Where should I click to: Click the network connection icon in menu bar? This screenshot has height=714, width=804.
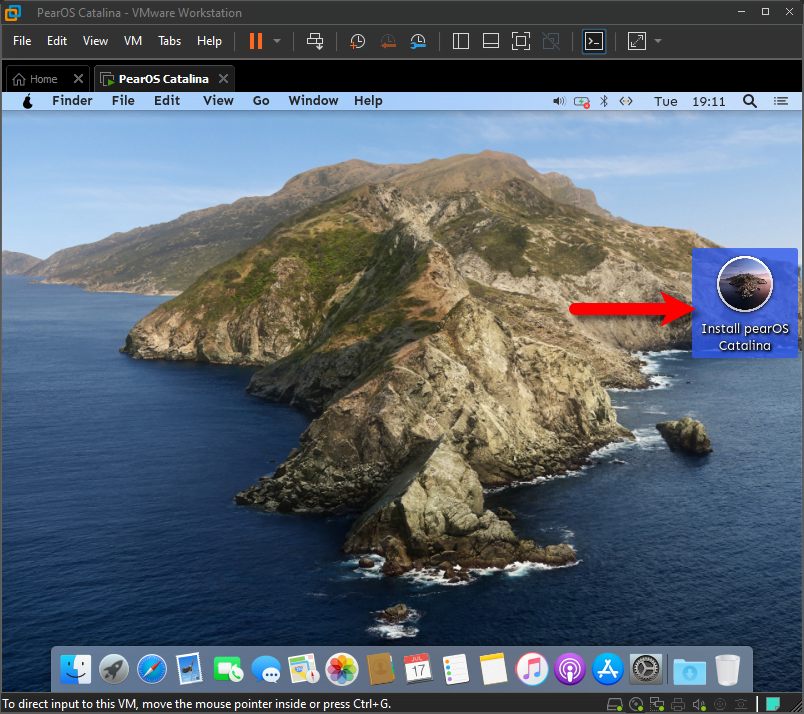pyautogui.click(x=626, y=101)
